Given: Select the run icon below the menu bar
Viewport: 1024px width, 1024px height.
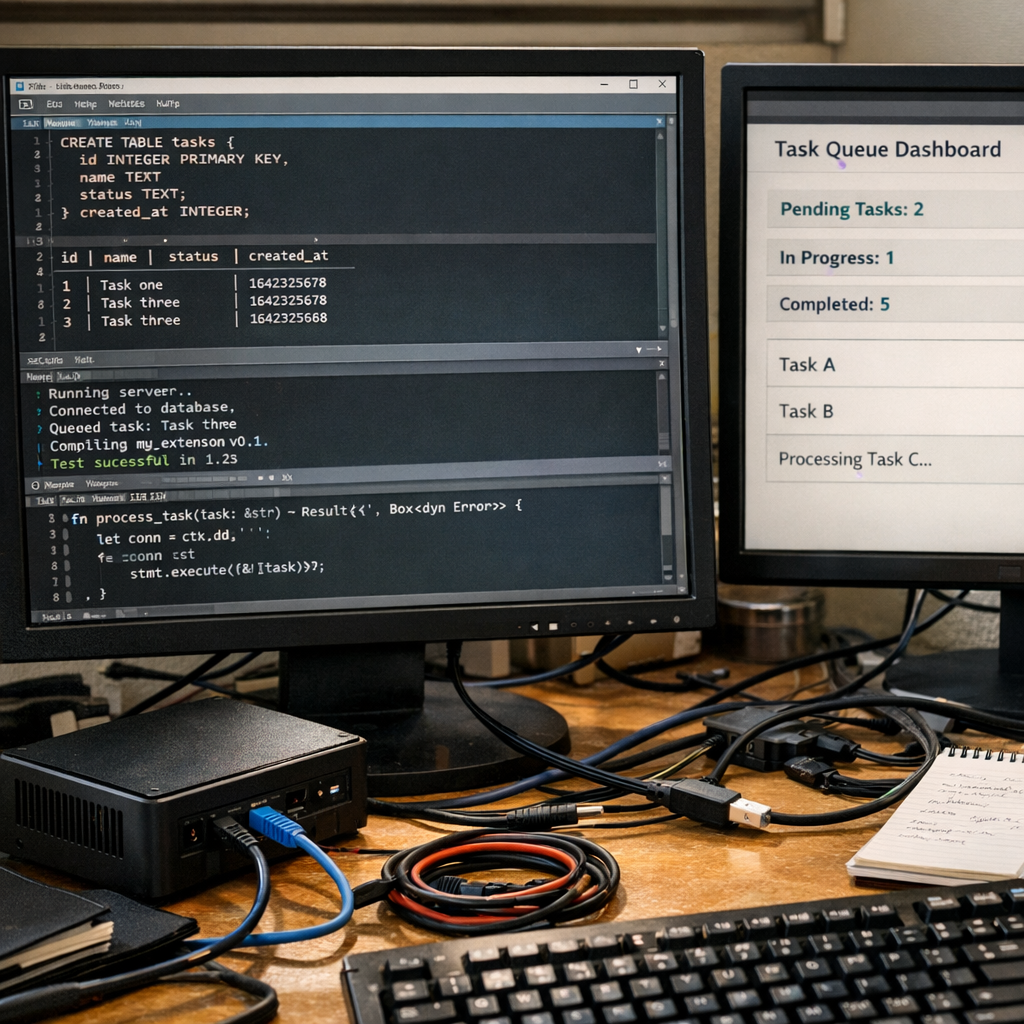Looking at the screenshot, I should point(25,103).
